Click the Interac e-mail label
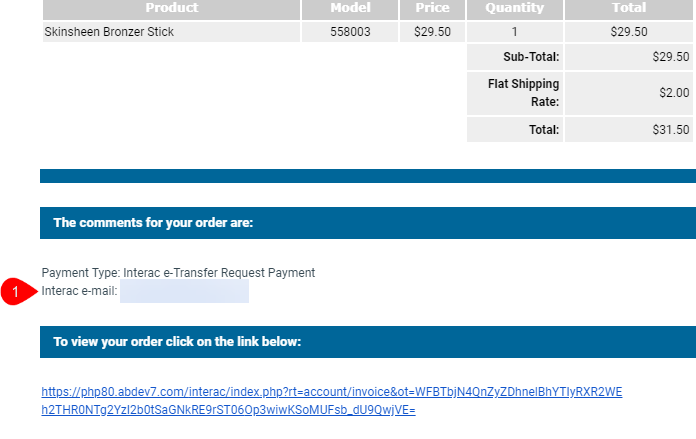The image size is (696, 439). coord(80,291)
